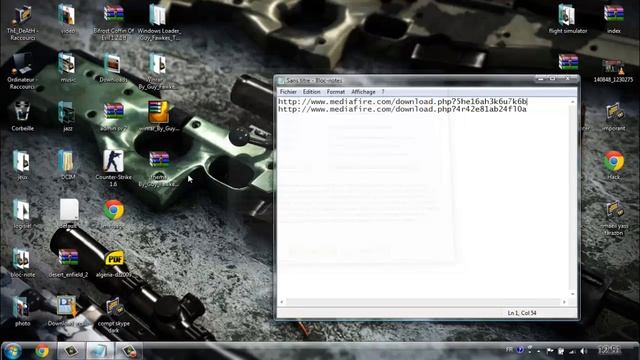Select the jeux folder icon

tap(22, 165)
